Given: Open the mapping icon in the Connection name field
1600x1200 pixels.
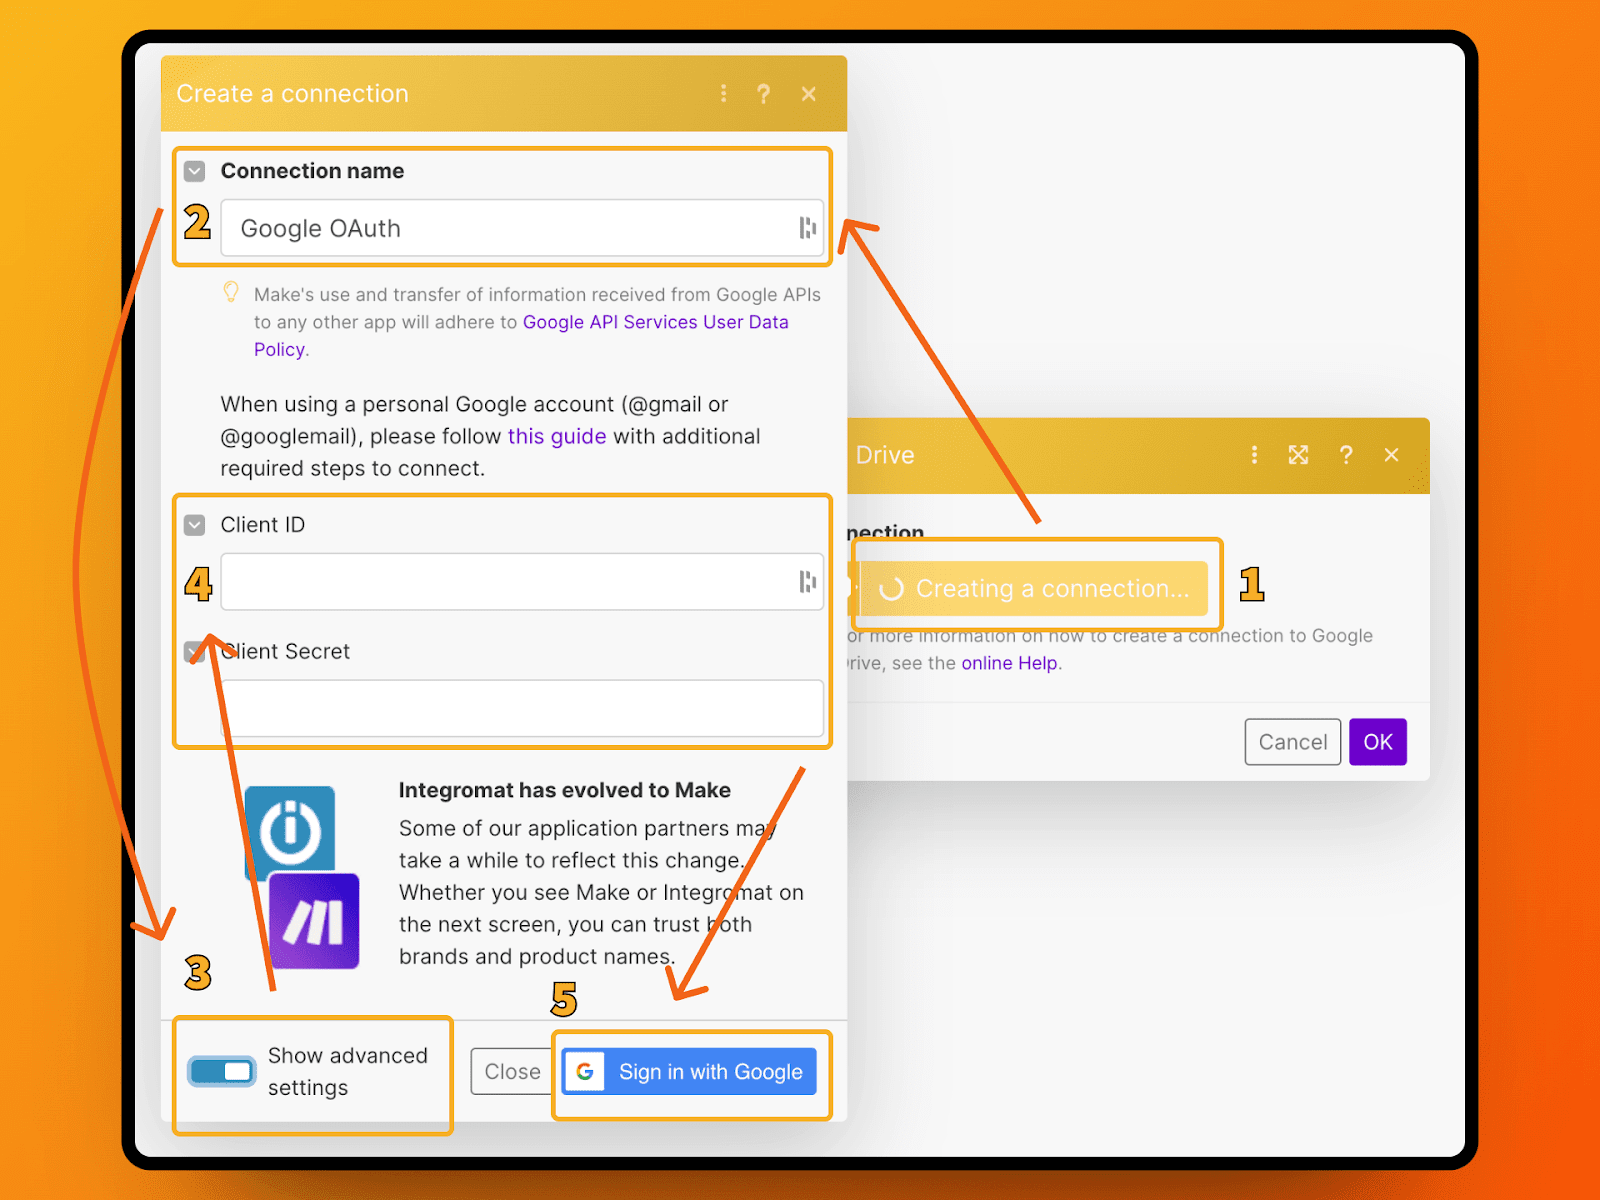Looking at the screenshot, I should click(807, 228).
